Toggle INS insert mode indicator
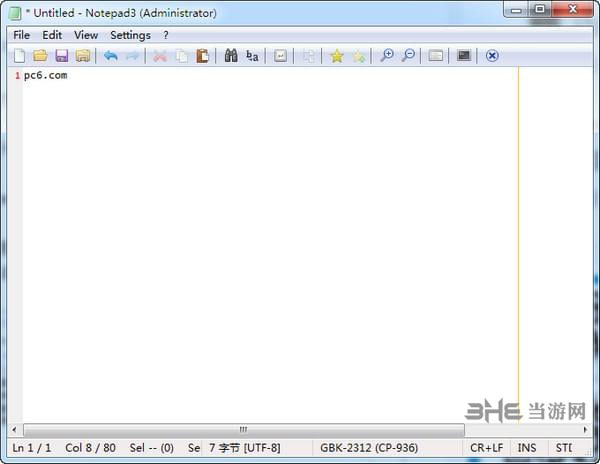The width and height of the screenshot is (600, 464). tap(527, 448)
